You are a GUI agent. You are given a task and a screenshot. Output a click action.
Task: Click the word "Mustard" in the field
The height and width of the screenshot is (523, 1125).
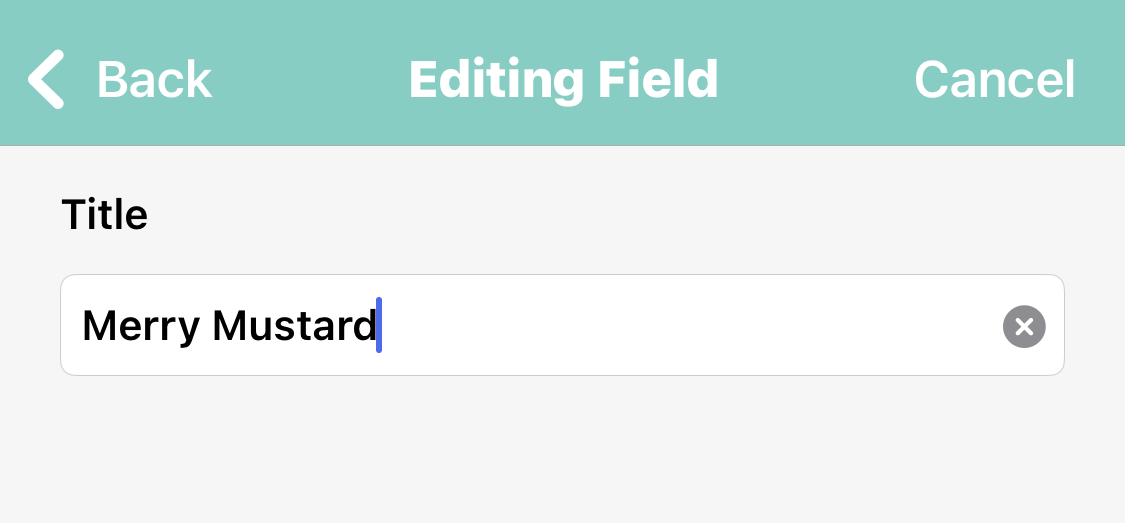(x=294, y=326)
